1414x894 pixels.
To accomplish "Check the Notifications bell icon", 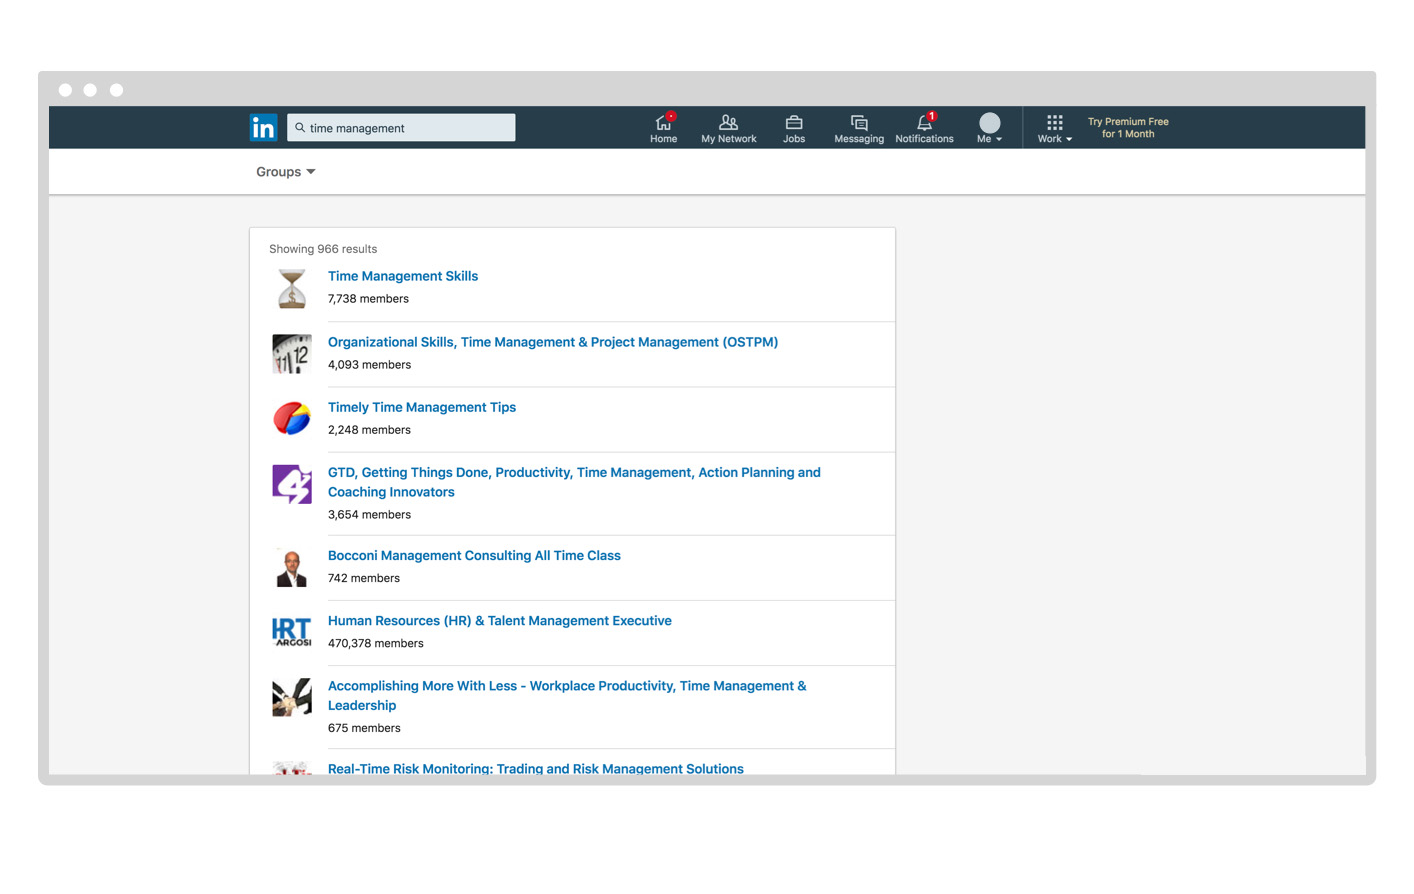I will click(x=924, y=123).
